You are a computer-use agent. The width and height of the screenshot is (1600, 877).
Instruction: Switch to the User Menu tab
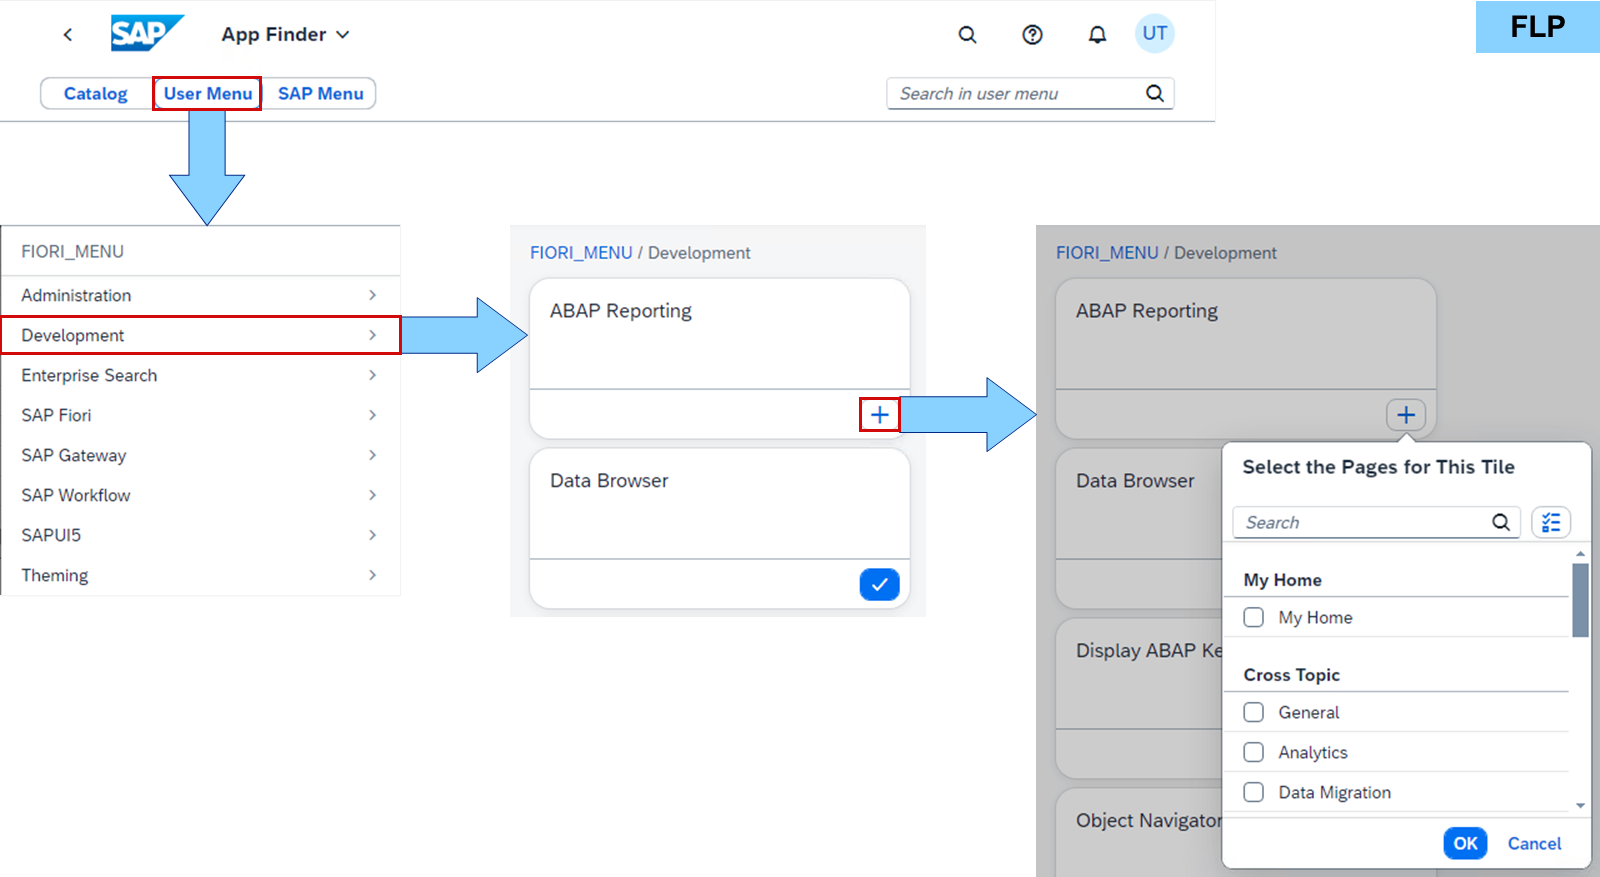click(207, 94)
